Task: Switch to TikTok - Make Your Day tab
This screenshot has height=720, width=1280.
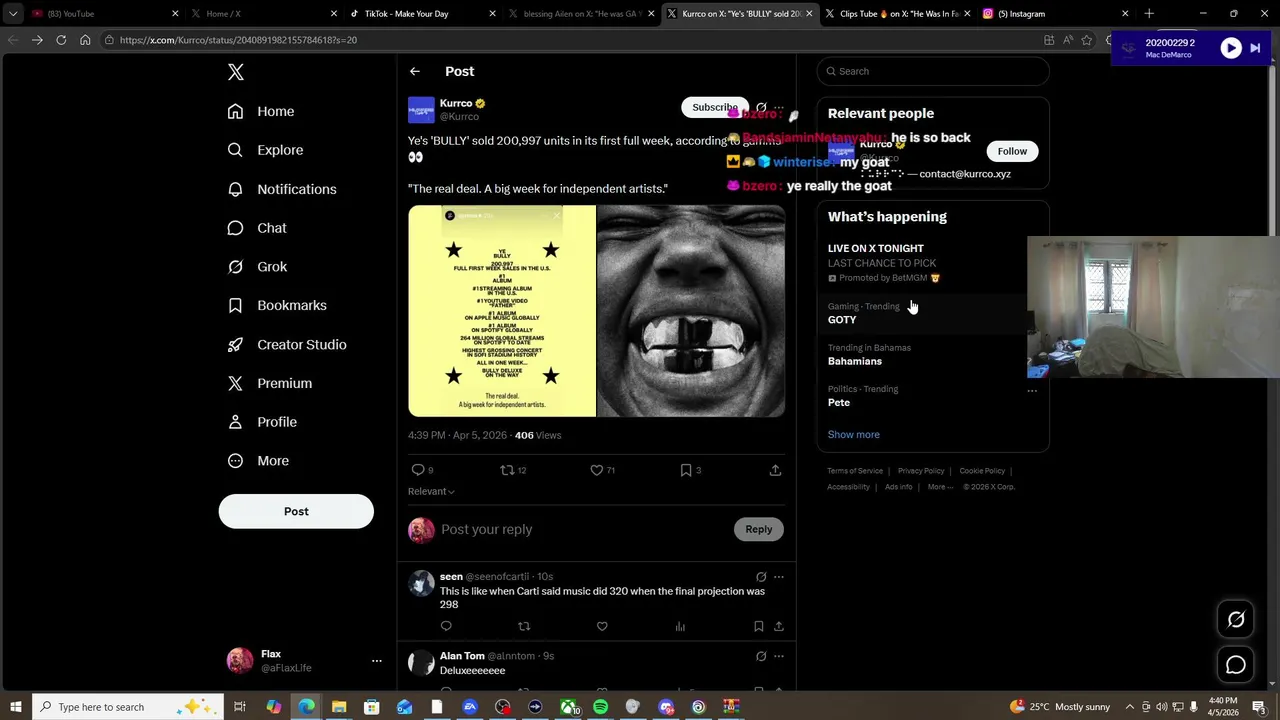Action: coord(424,14)
